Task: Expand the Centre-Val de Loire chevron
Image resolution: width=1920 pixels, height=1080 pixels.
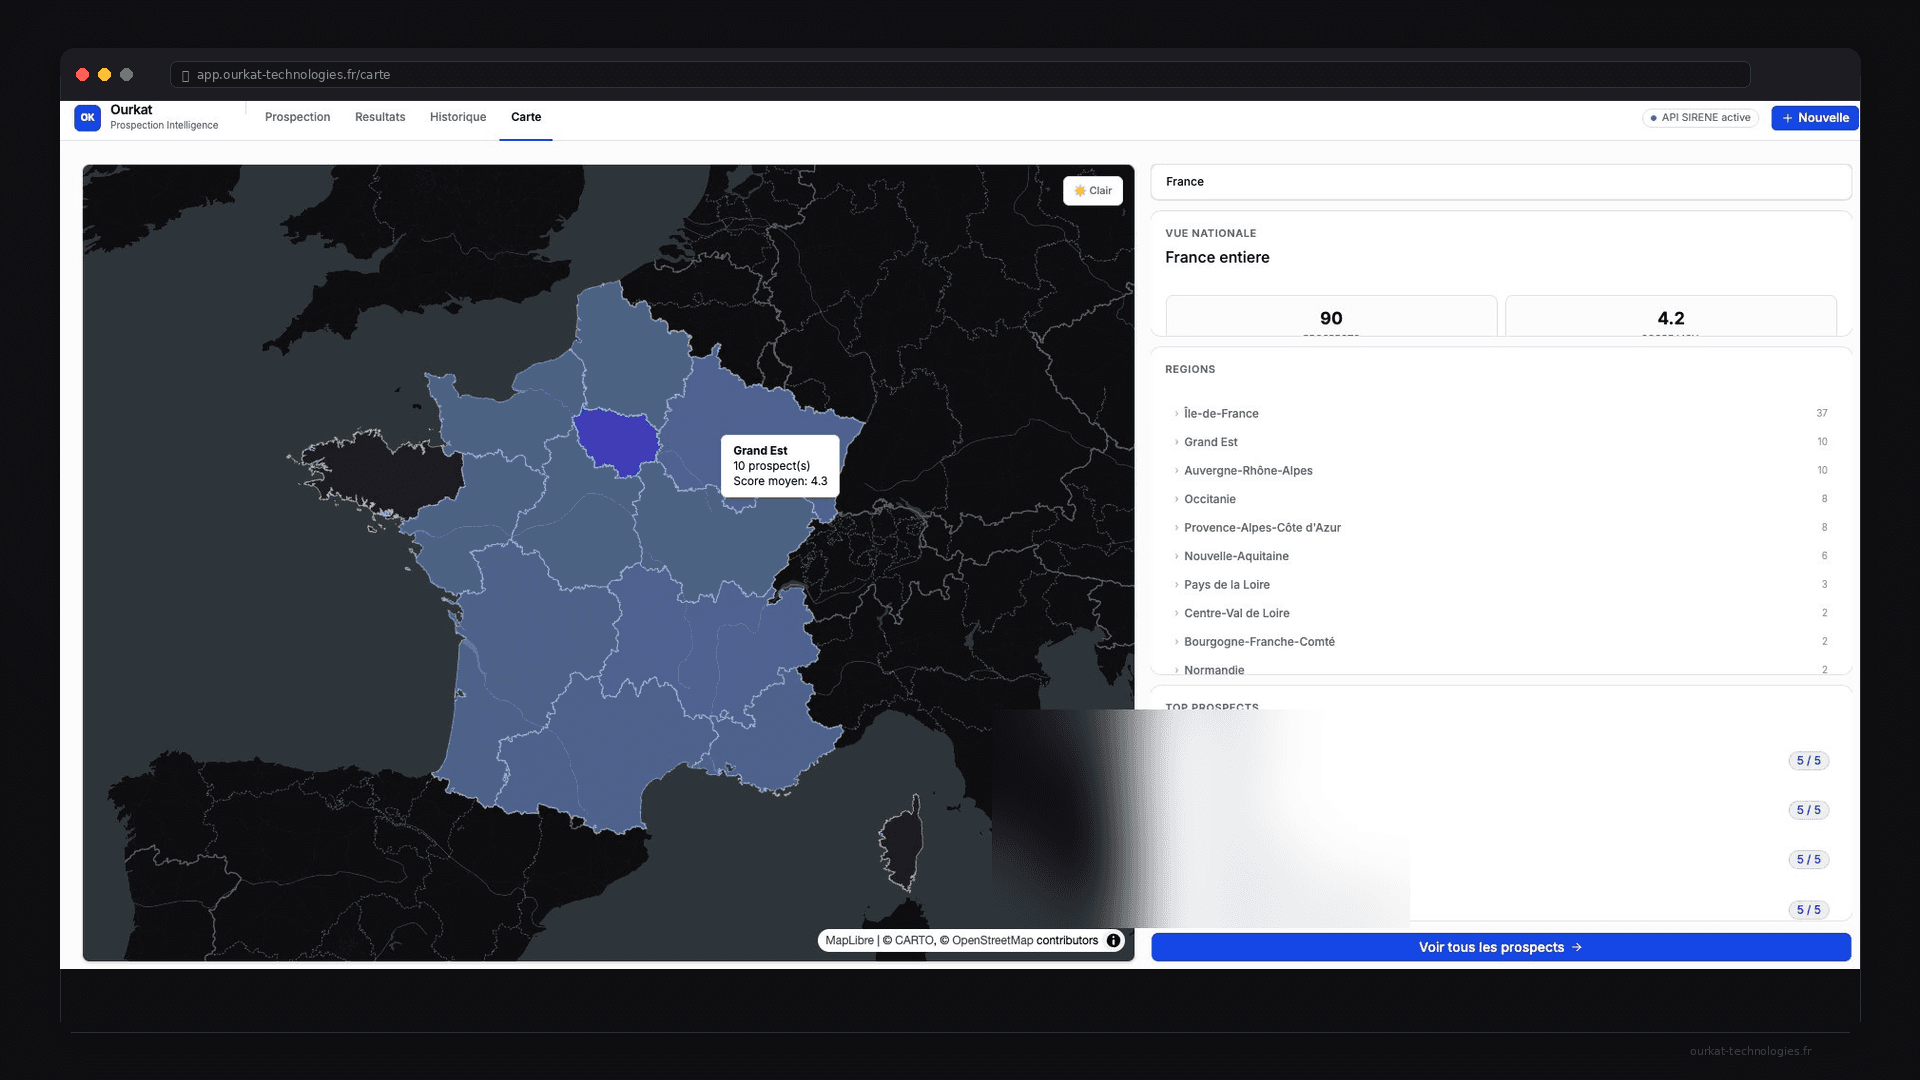Action: pyautogui.click(x=1176, y=613)
